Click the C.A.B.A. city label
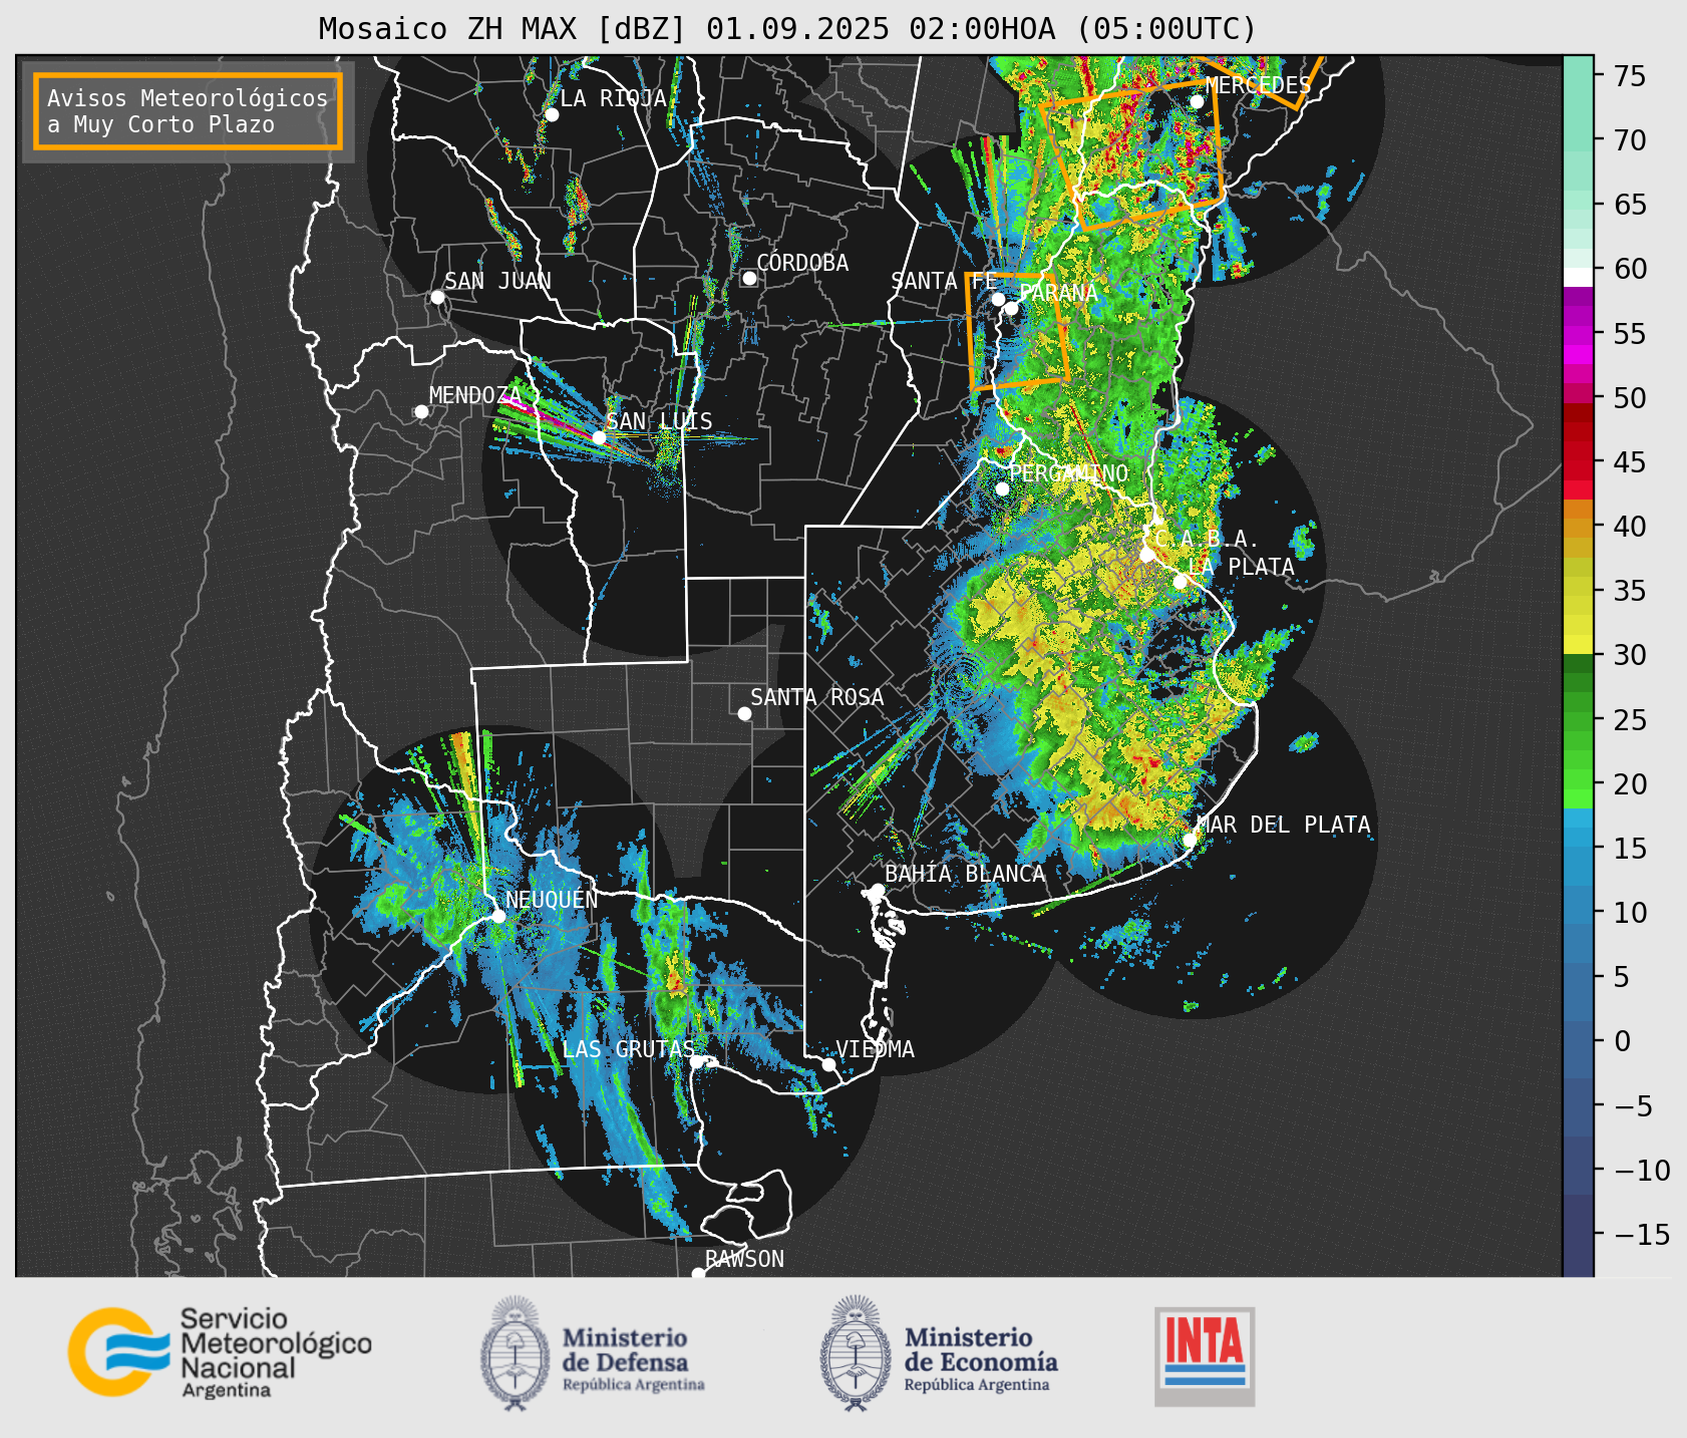This screenshot has height=1438, width=1687. (x=1207, y=539)
